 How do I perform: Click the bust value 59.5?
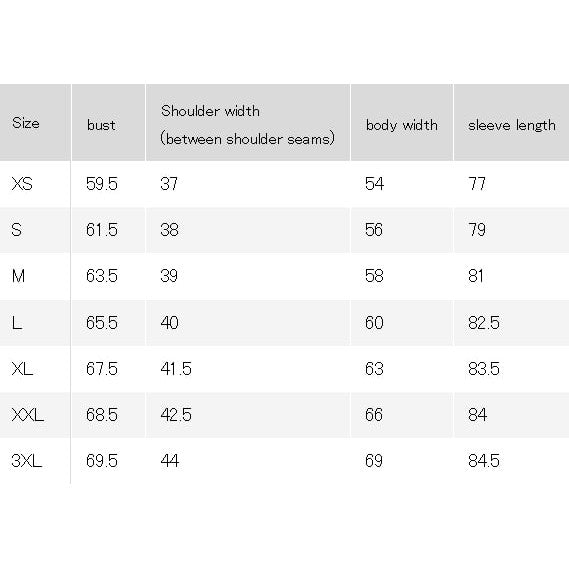[102, 184]
